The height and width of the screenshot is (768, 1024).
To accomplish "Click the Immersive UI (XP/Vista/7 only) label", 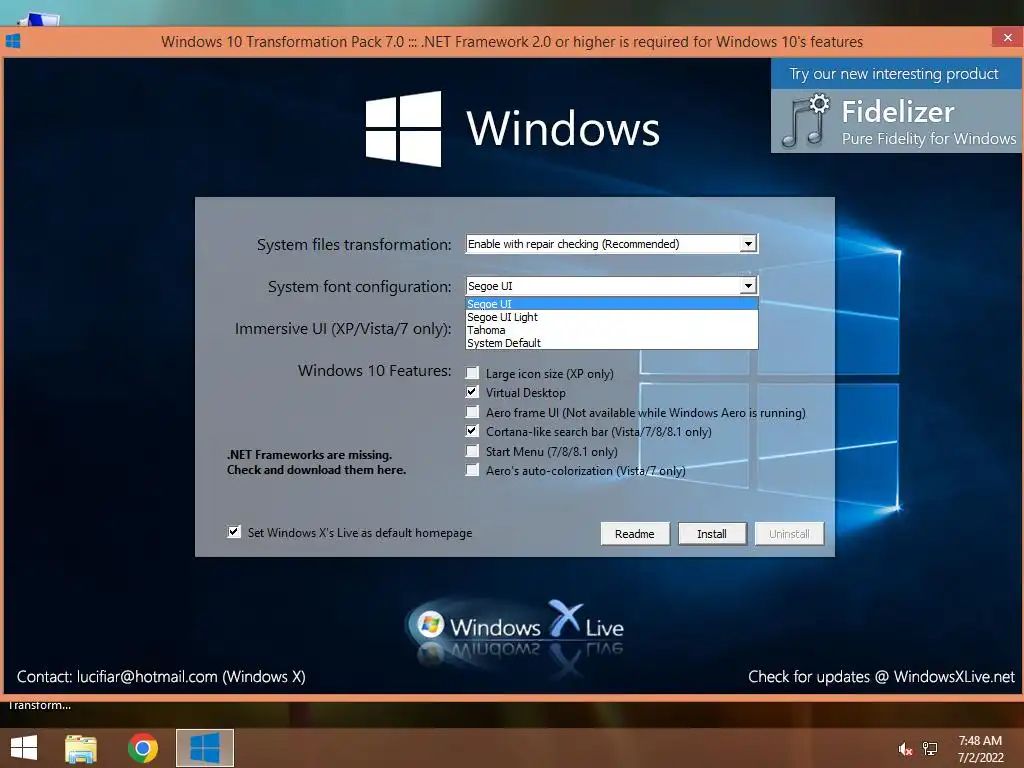I will pos(343,328).
